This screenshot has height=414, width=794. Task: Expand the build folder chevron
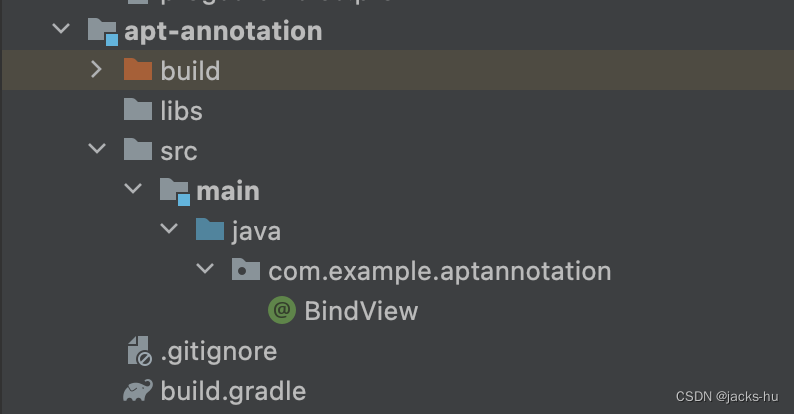click(x=96, y=69)
